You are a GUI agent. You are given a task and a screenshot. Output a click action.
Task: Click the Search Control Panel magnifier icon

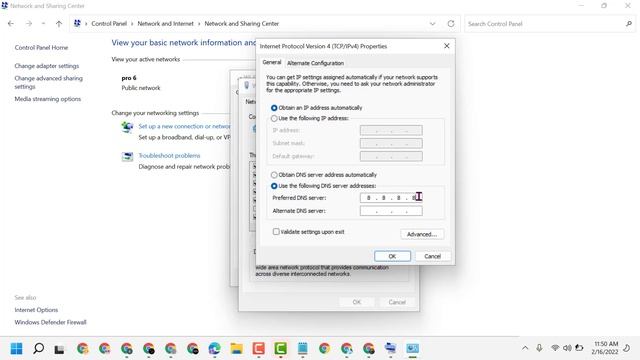click(x=629, y=24)
